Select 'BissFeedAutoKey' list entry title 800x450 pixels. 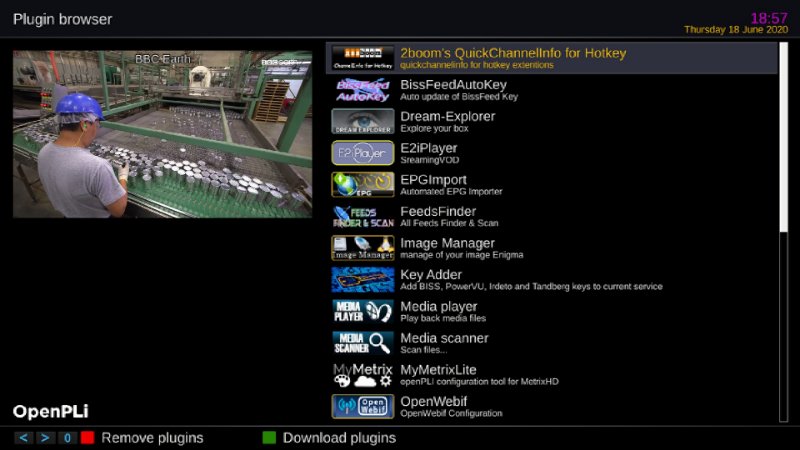point(453,85)
